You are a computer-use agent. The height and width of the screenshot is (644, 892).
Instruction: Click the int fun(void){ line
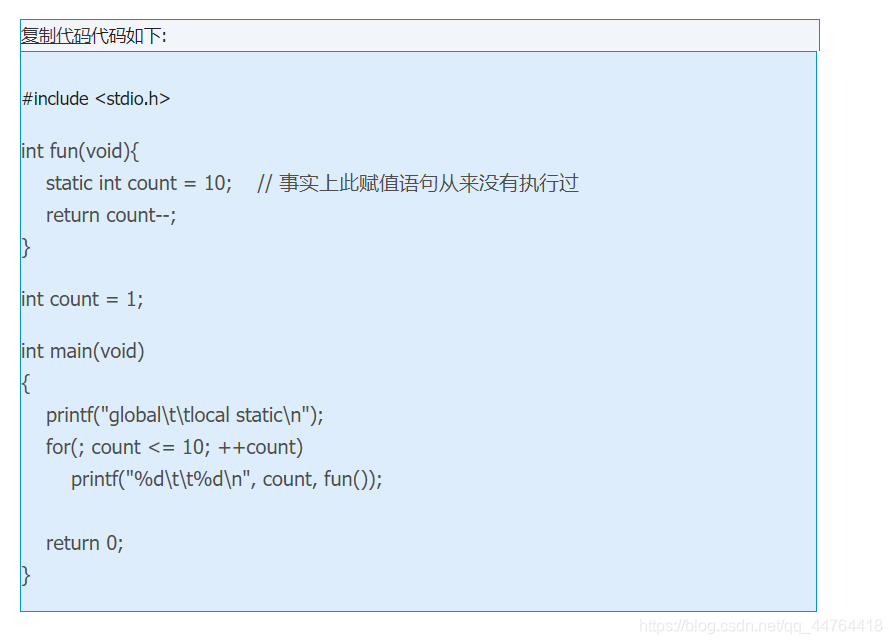pyautogui.click(x=80, y=151)
